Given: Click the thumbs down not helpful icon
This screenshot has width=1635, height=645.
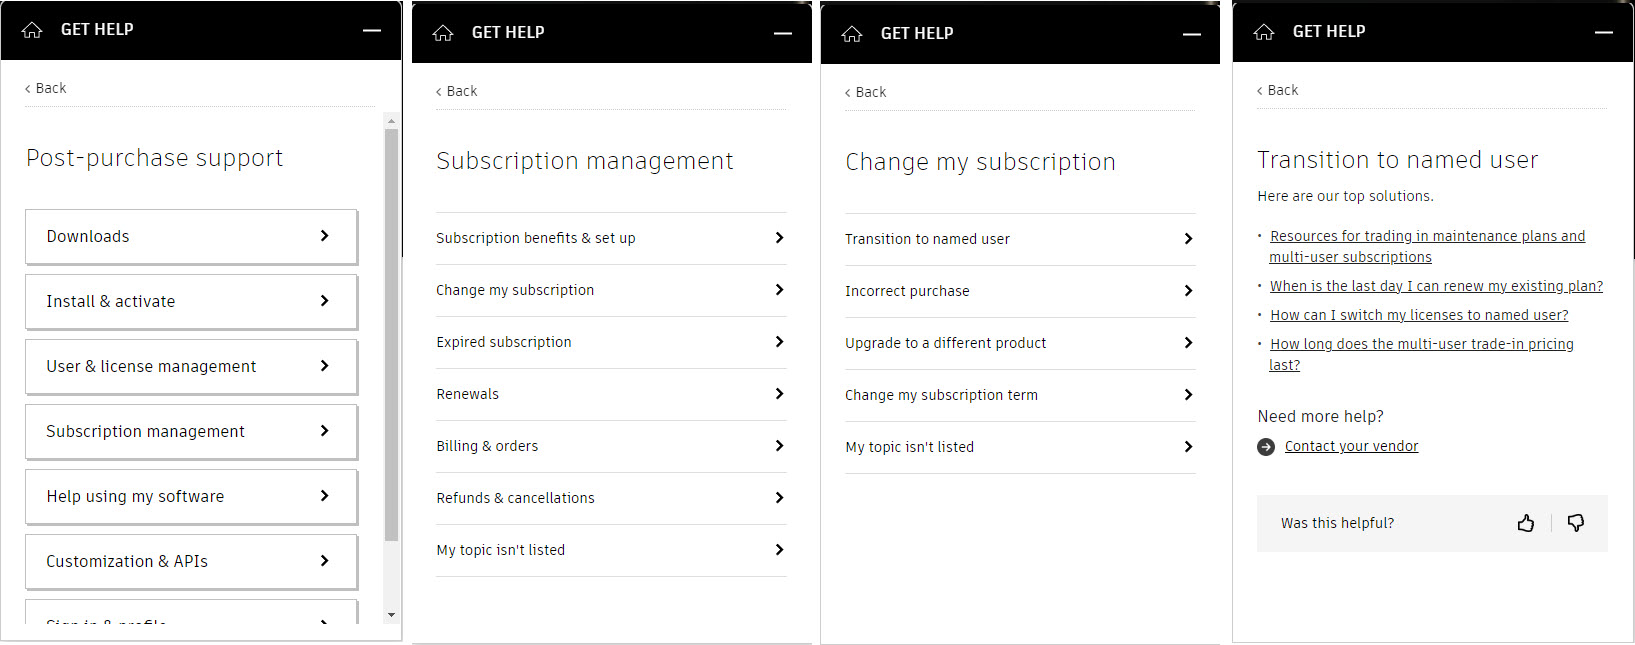Looking at the screenshot, I should coord(1576,523).
